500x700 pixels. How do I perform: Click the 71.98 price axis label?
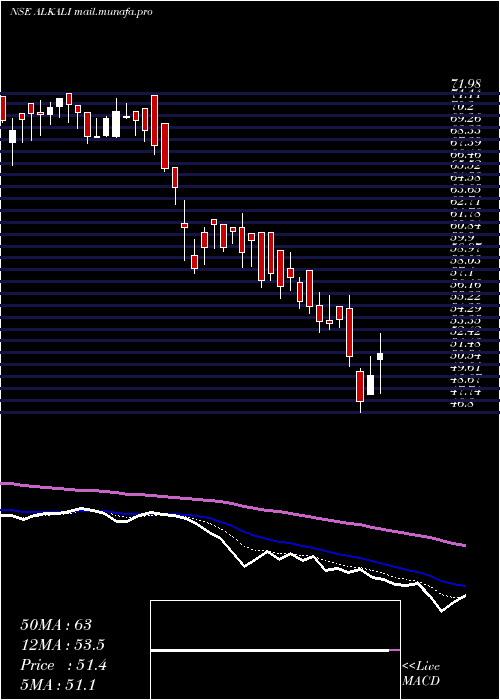465,84
